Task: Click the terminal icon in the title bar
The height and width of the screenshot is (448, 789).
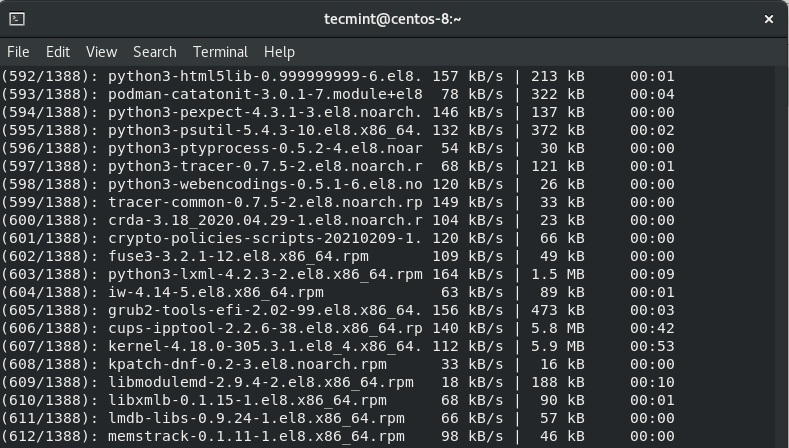Action: pyautogui.click(x=16, y=19)
